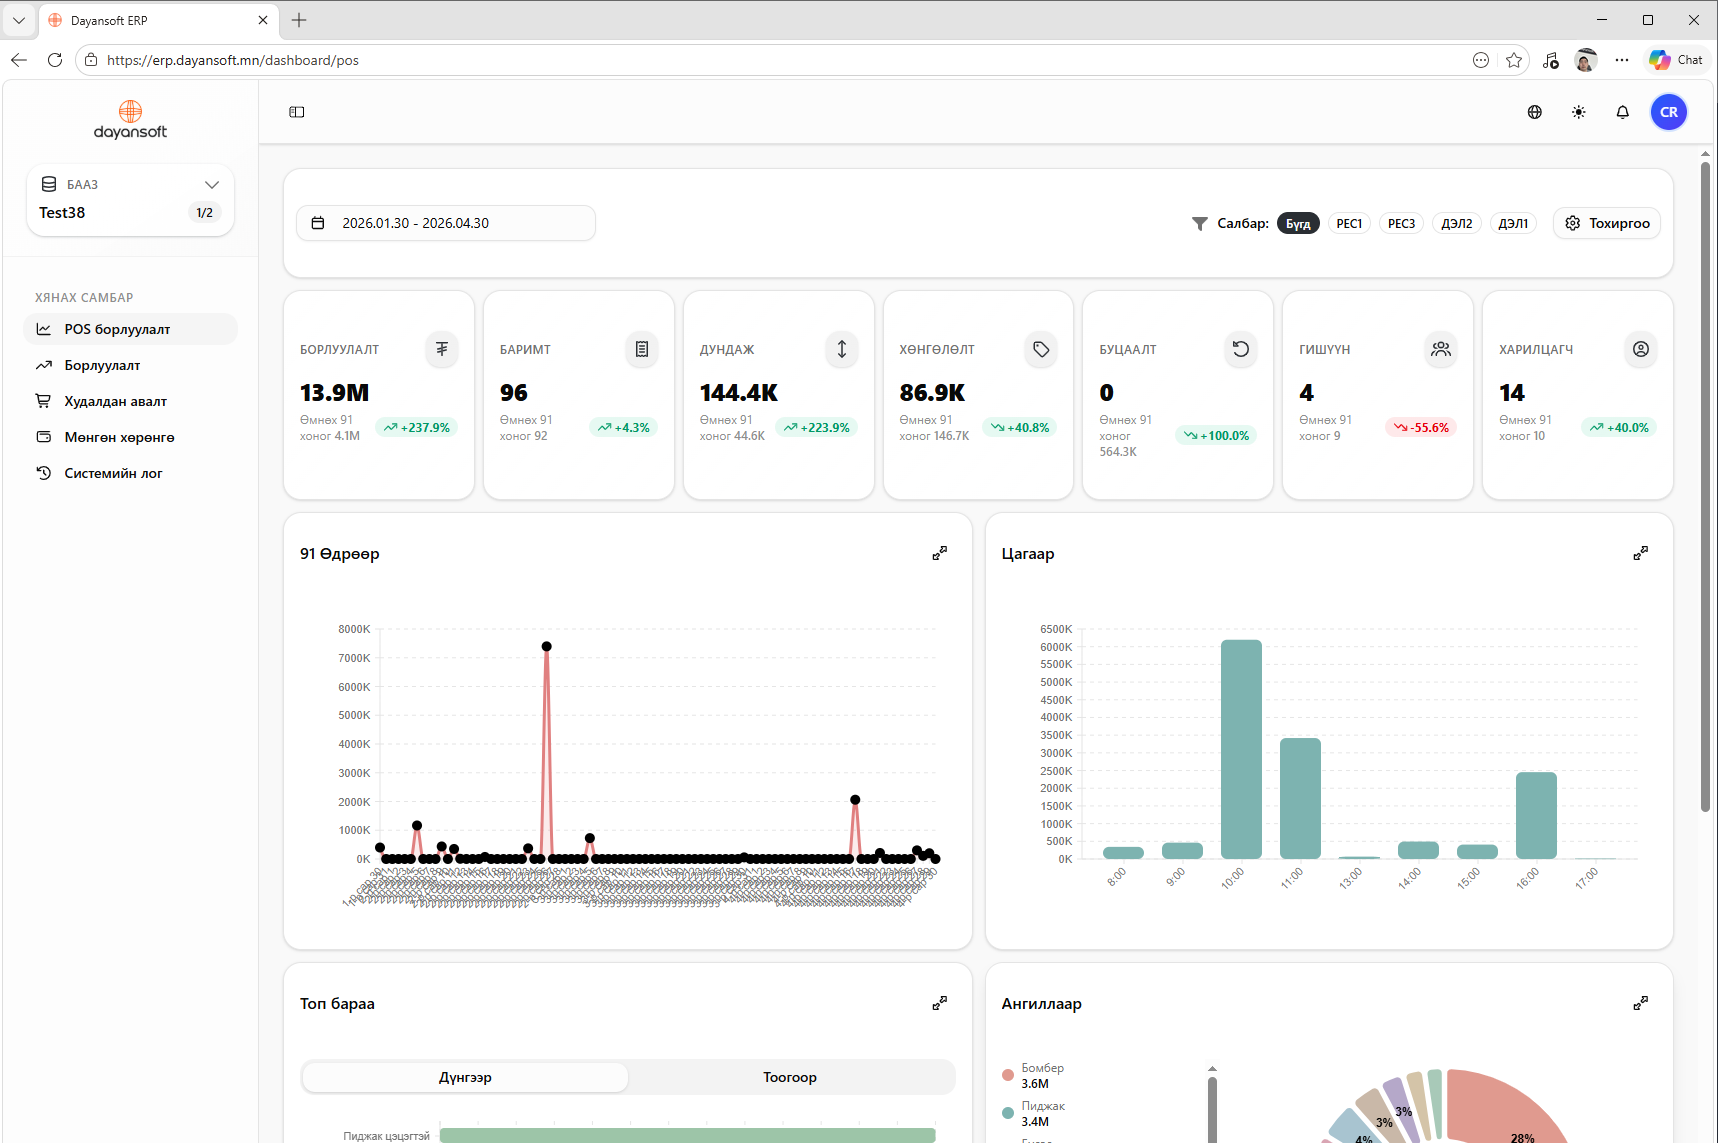Click the highest peak point in daily chart
1718x1143 pixels.
click(547, 646)
